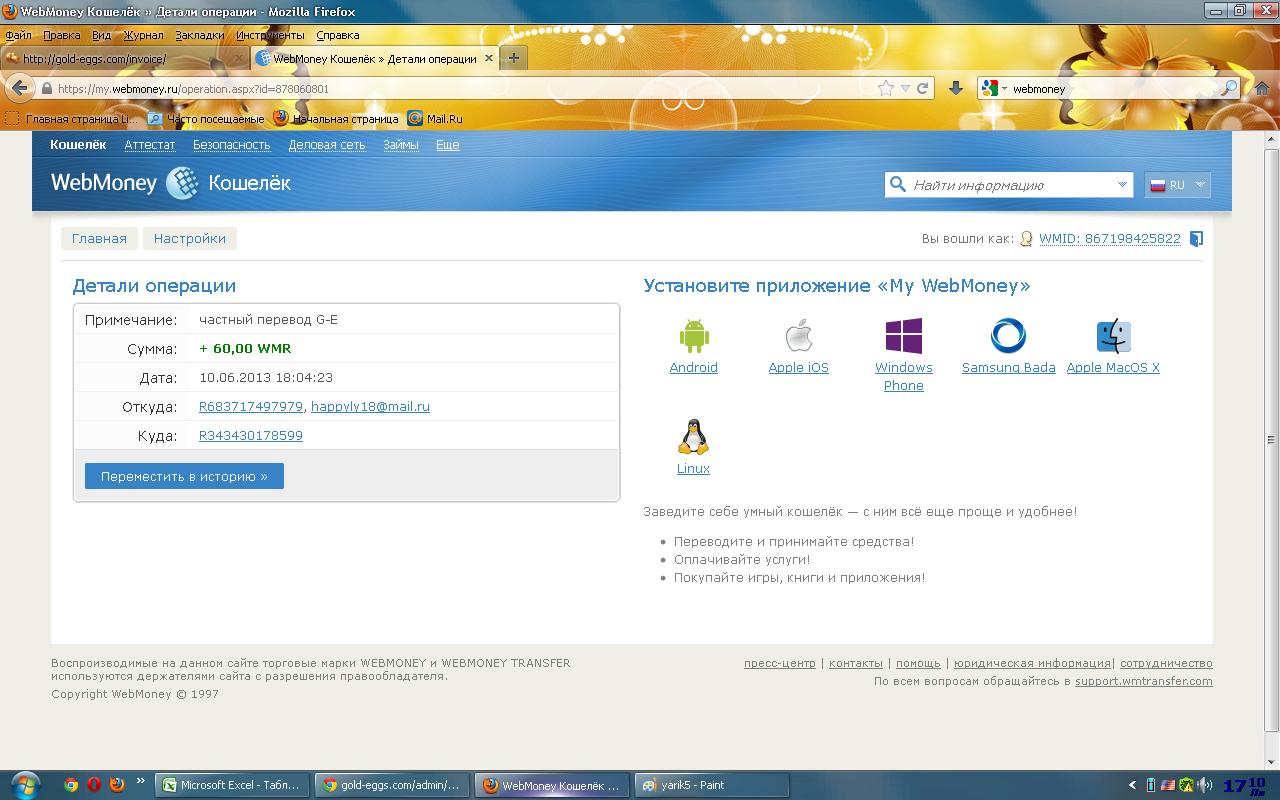Open the Инструменты menu
This screenshot has height=800, width=1280.
(270, 35)
